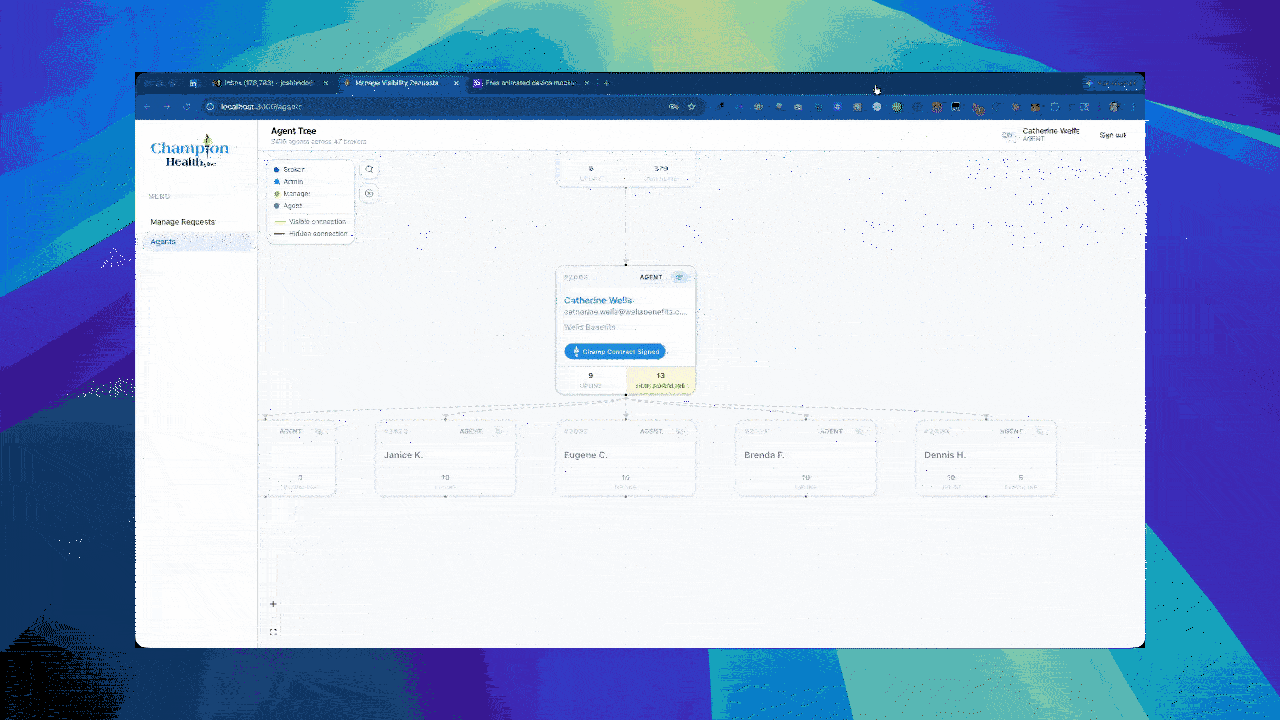The image size is (1280, 720).
Task: Click the fit-to-screen control at bottom left
Action: click(273, 631)
